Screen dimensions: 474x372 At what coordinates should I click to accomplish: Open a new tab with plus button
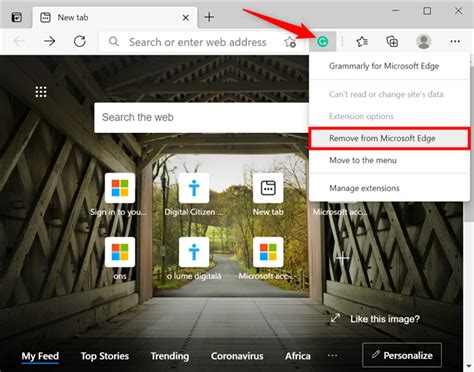tap(209, 17)
